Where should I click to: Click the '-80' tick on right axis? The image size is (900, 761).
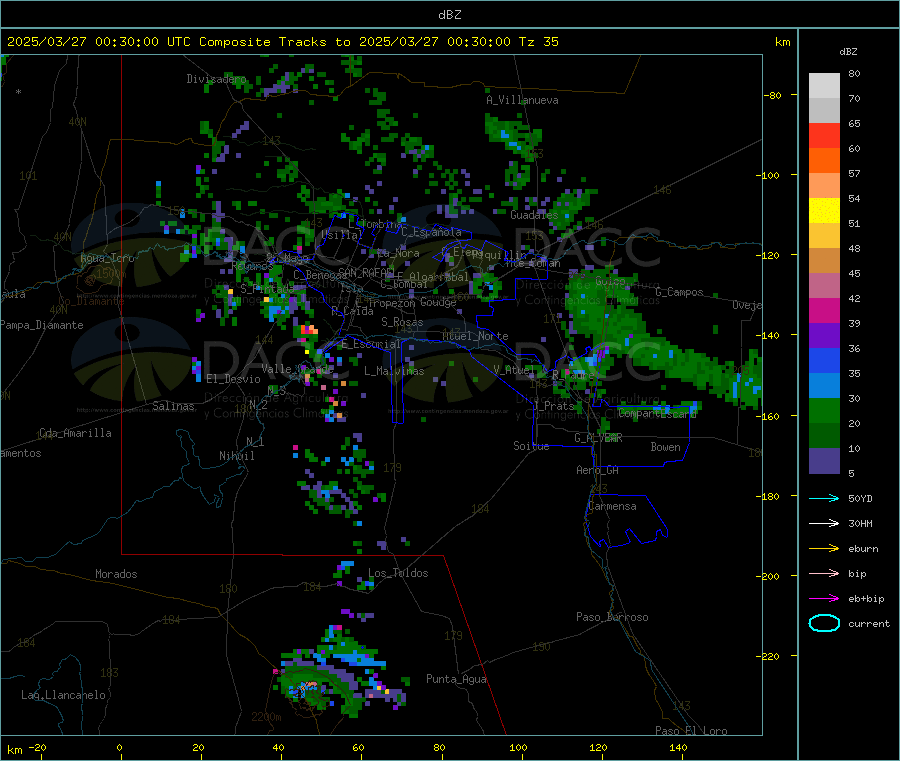point(773,95)
